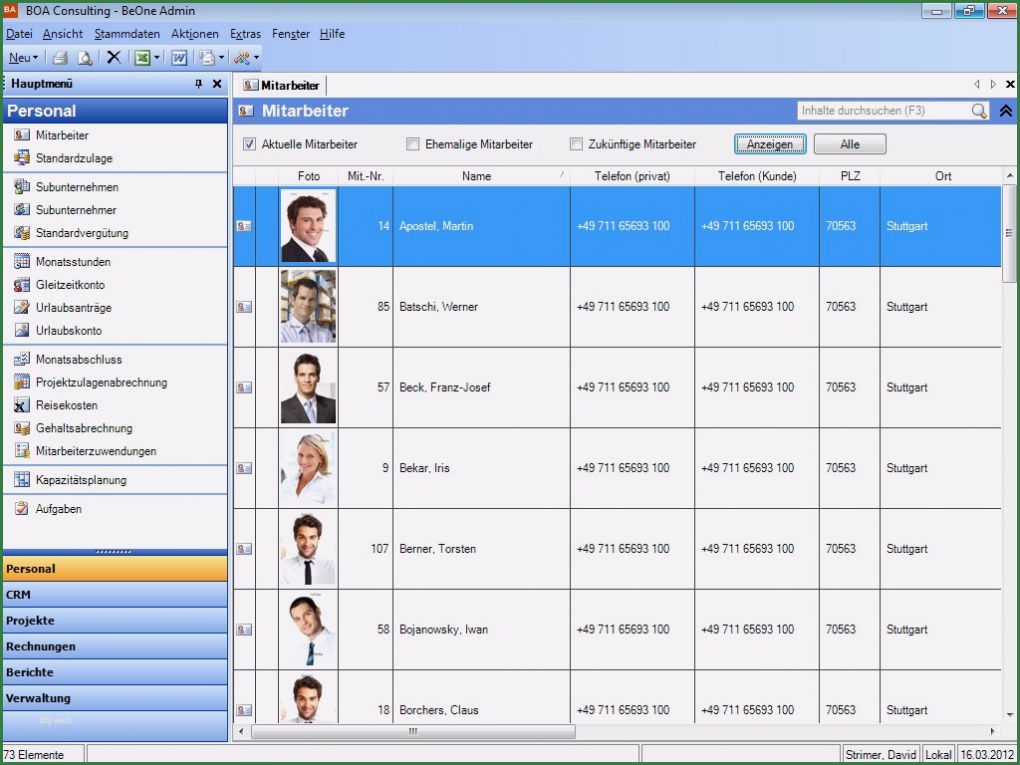Export to Excel via toolbar icon
Screen dimensions: 1020x765
[142, 58]
